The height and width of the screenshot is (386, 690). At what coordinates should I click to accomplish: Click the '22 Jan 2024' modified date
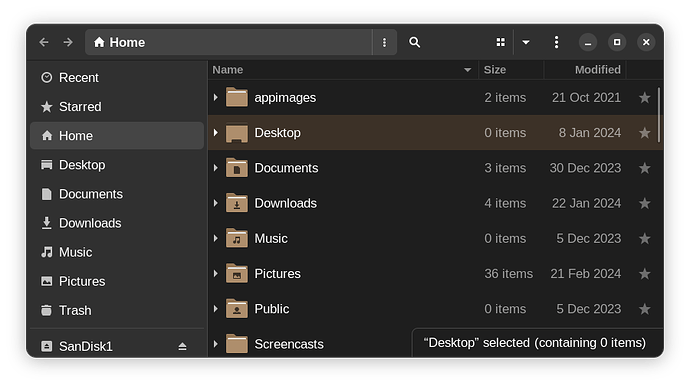tap(586, 203)
